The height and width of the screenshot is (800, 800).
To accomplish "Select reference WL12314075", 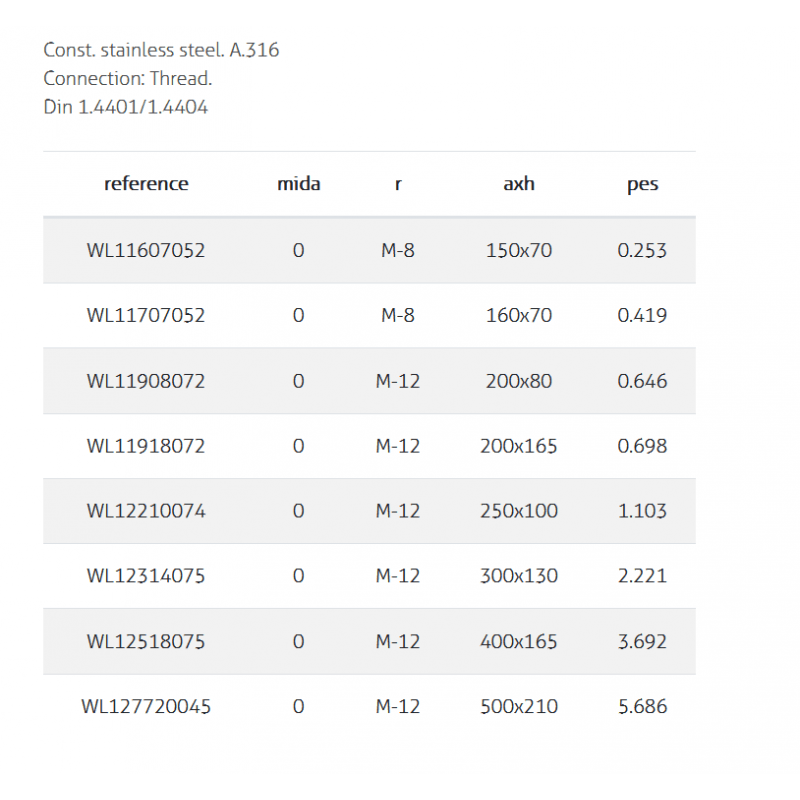I will (x=146, y=576).
